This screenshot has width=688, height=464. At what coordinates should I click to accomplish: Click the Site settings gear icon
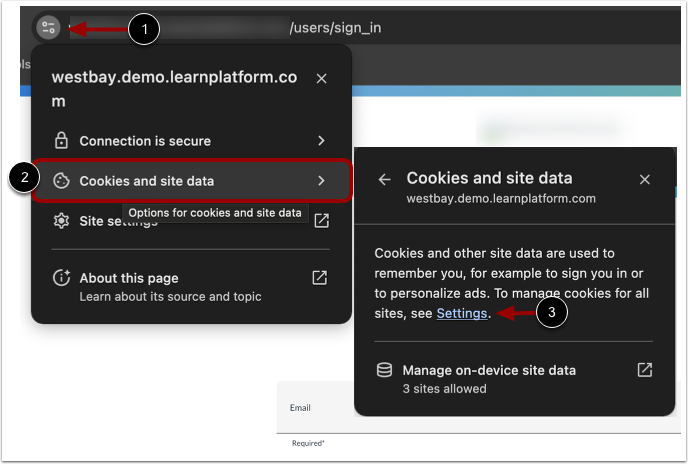tap(61, 221)
